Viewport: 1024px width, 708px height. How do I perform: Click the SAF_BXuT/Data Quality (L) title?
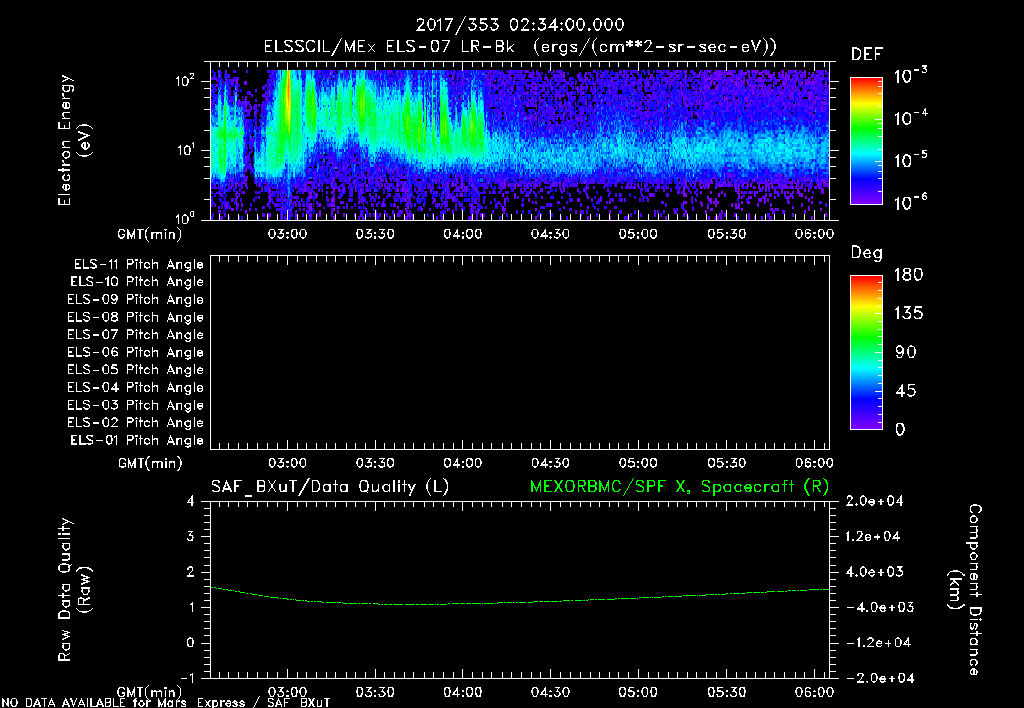coord(330,487)
